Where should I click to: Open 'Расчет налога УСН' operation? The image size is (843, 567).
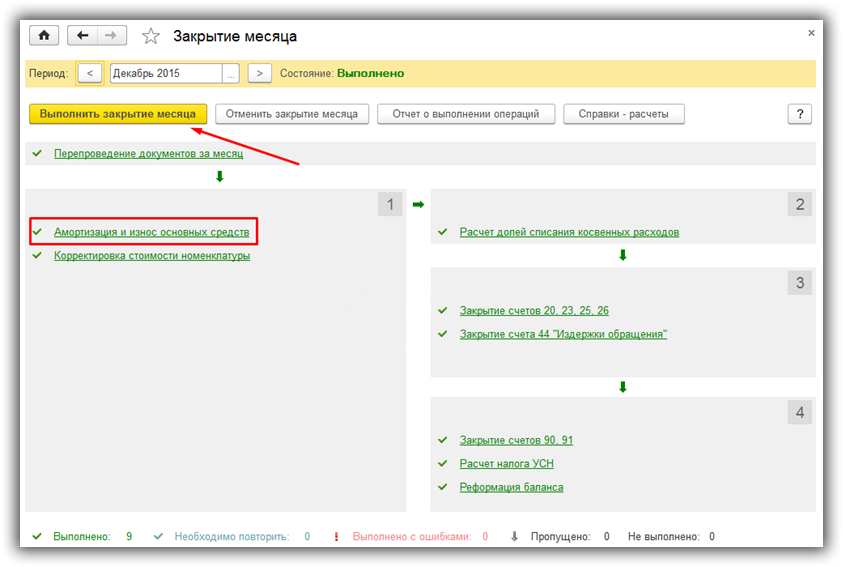click(506, 464)
